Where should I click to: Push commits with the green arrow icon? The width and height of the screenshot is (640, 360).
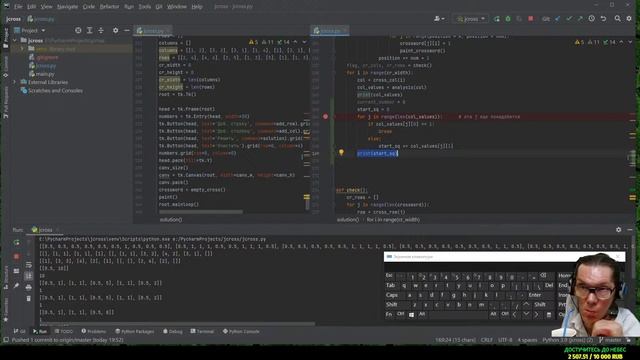click(580, 19)
